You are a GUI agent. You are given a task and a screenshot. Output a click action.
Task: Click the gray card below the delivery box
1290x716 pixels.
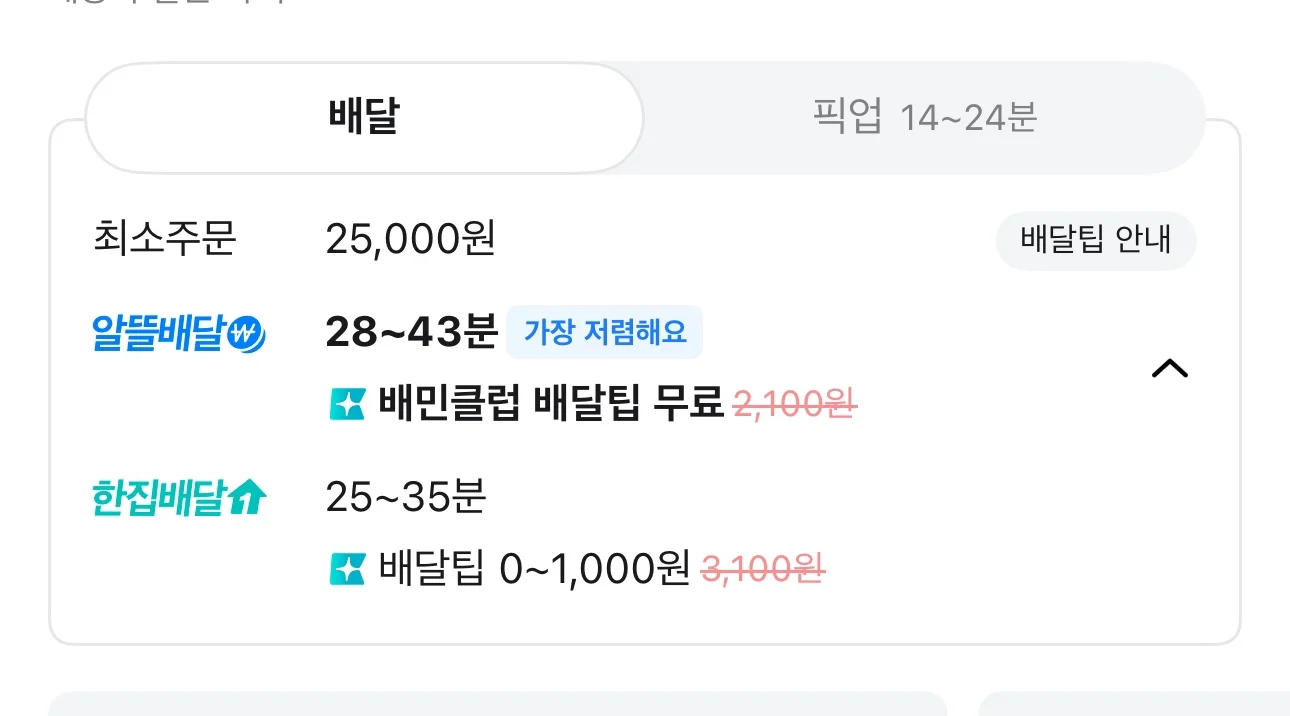tap(497, 703)
